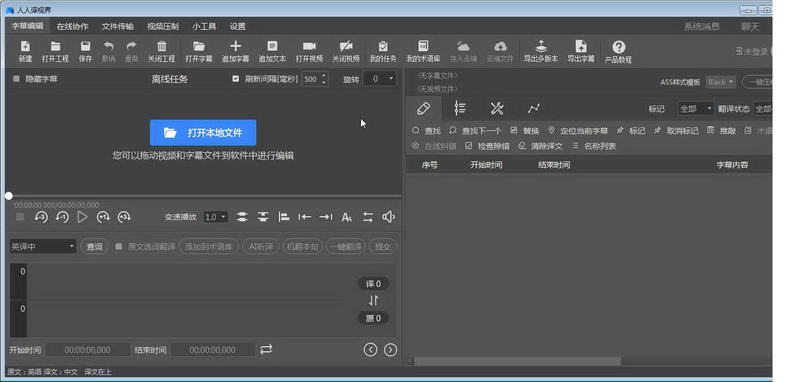Image resolution: width=800 pixels, height=382 pixels.
Task: Open the ASS样式模板 Black dropdown
Action: coord(721,82)
